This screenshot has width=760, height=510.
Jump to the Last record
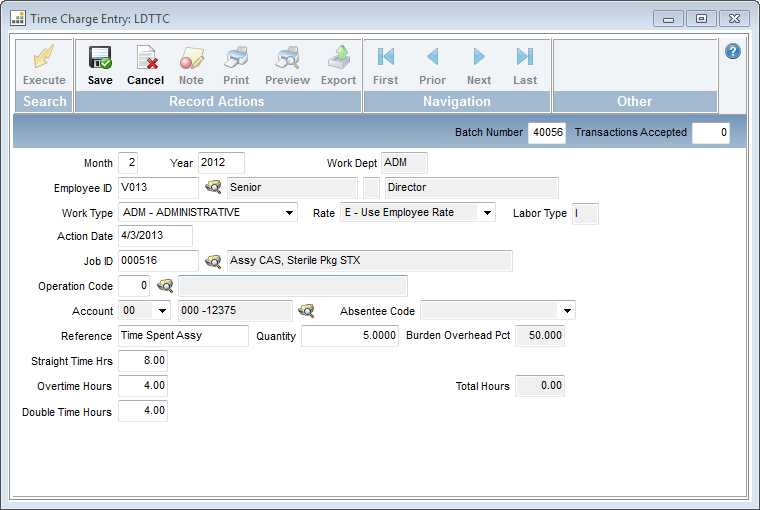(x=525, y=65)
